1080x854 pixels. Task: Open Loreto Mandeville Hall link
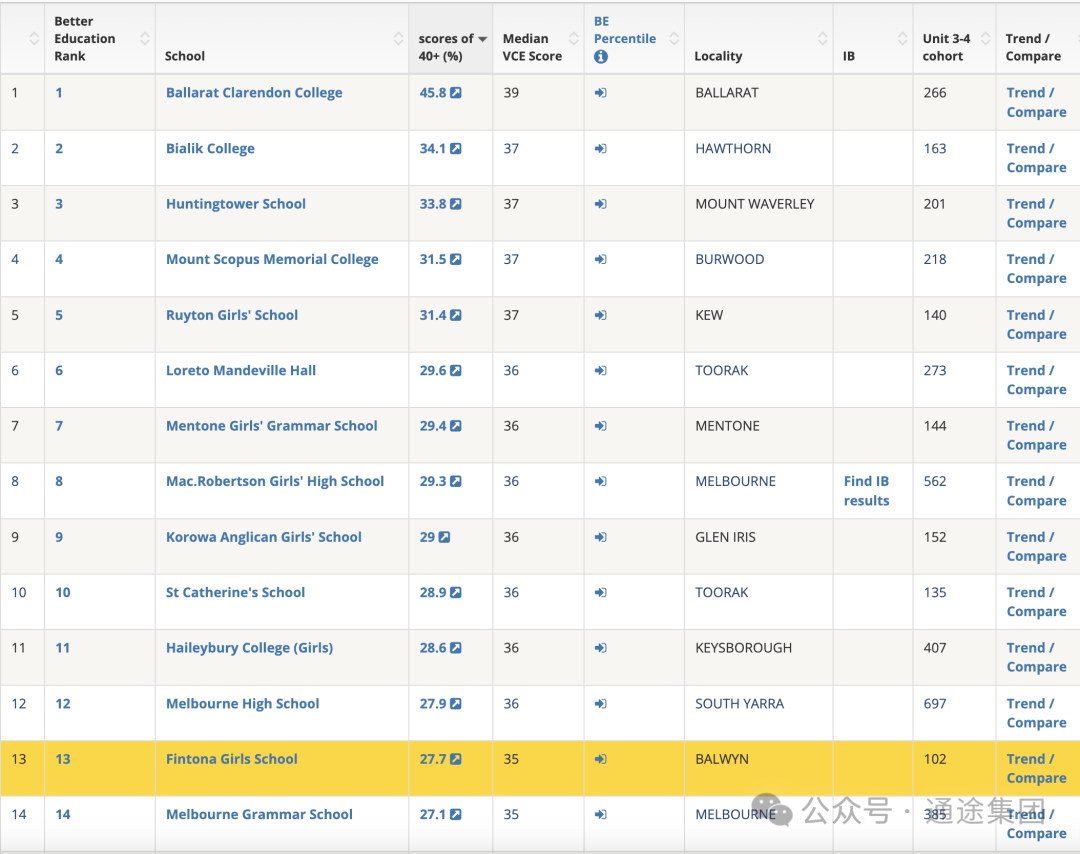tap(241, 371)
